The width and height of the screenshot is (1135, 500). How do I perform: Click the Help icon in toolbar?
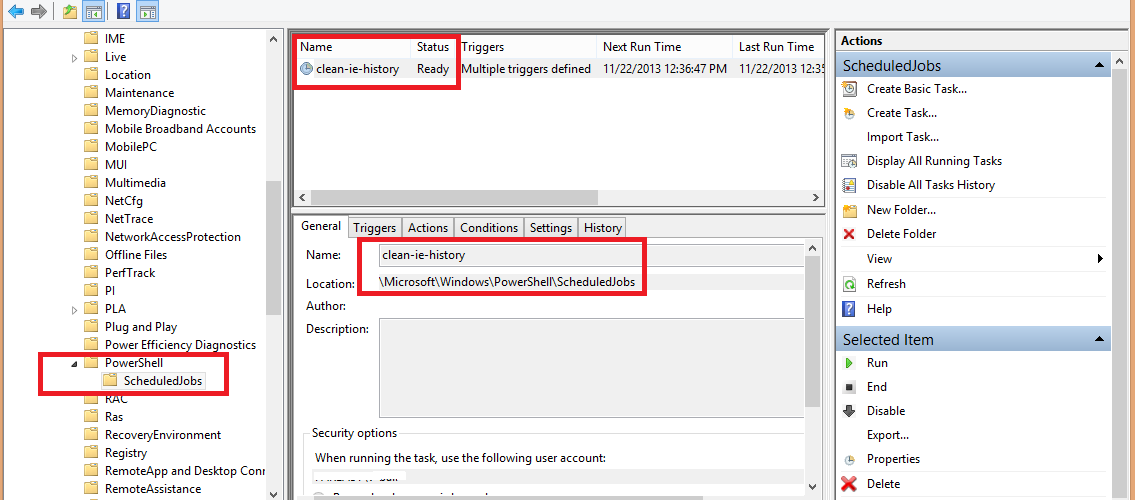123,12
